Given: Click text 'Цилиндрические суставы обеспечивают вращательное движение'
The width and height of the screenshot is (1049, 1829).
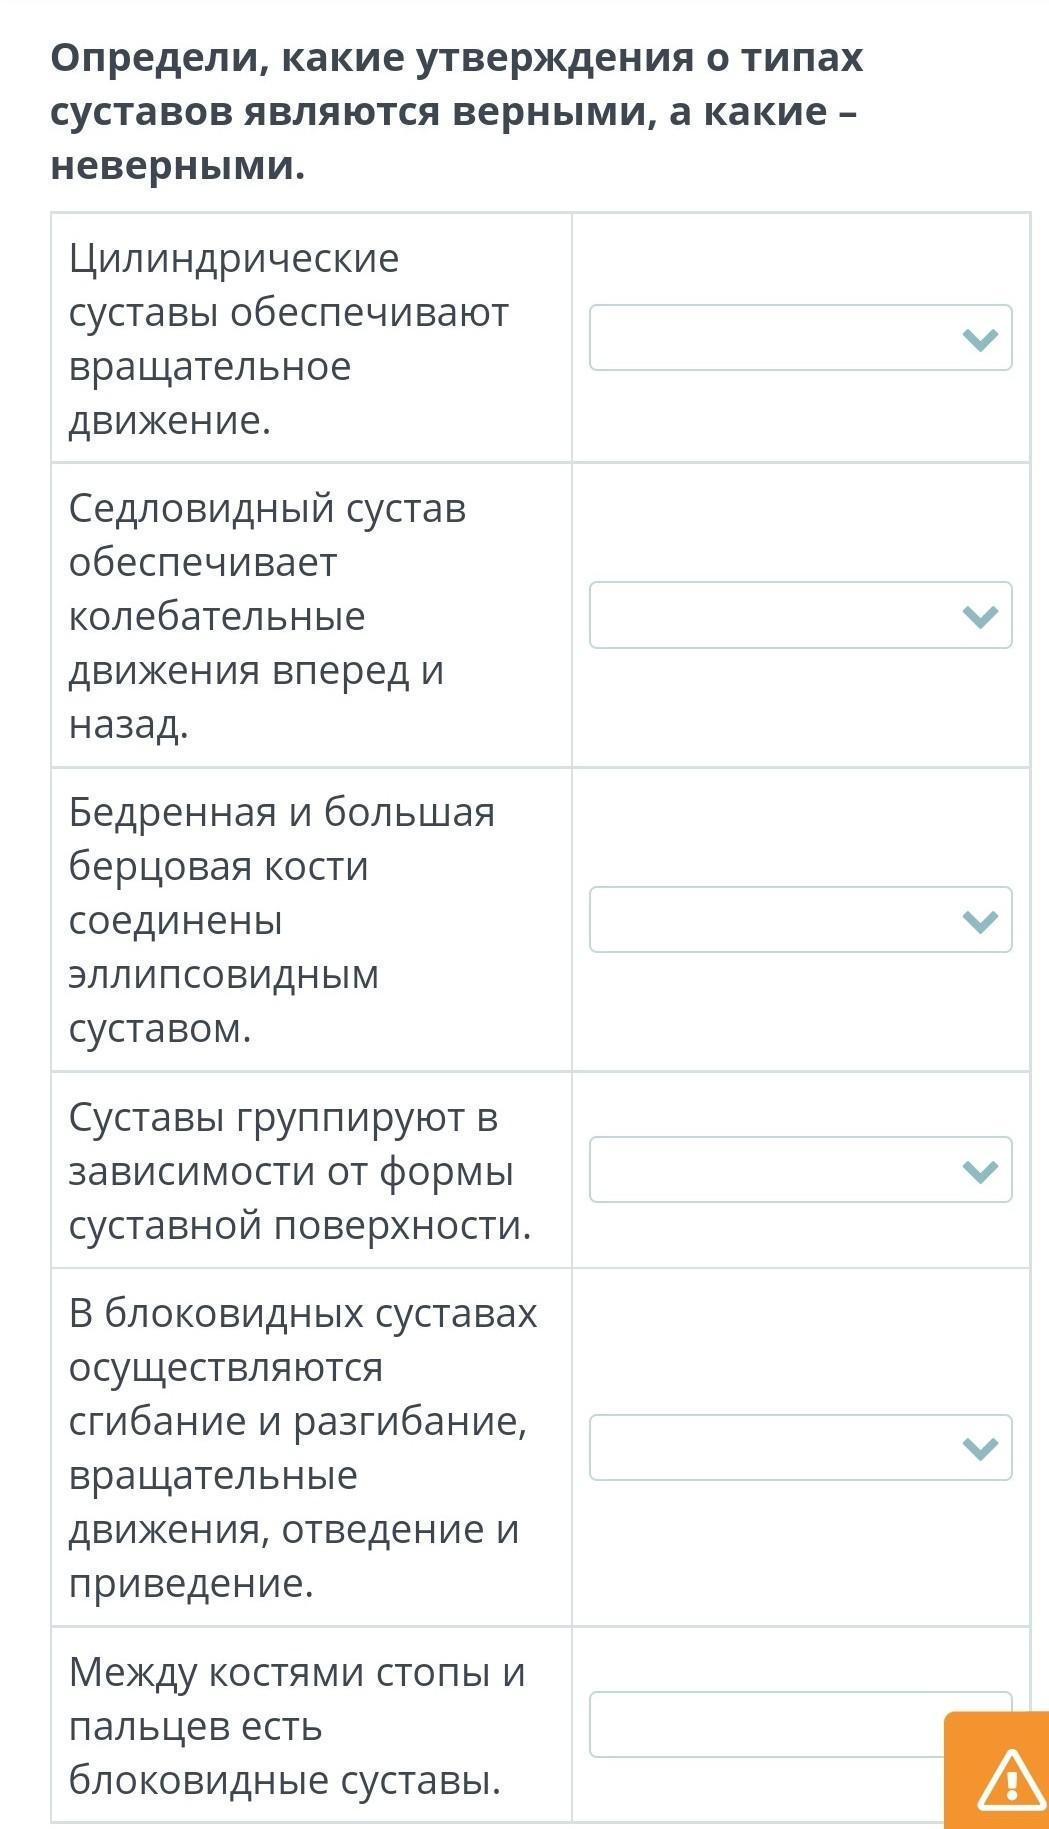Looking at the screenshot, I should click(288, 339).
